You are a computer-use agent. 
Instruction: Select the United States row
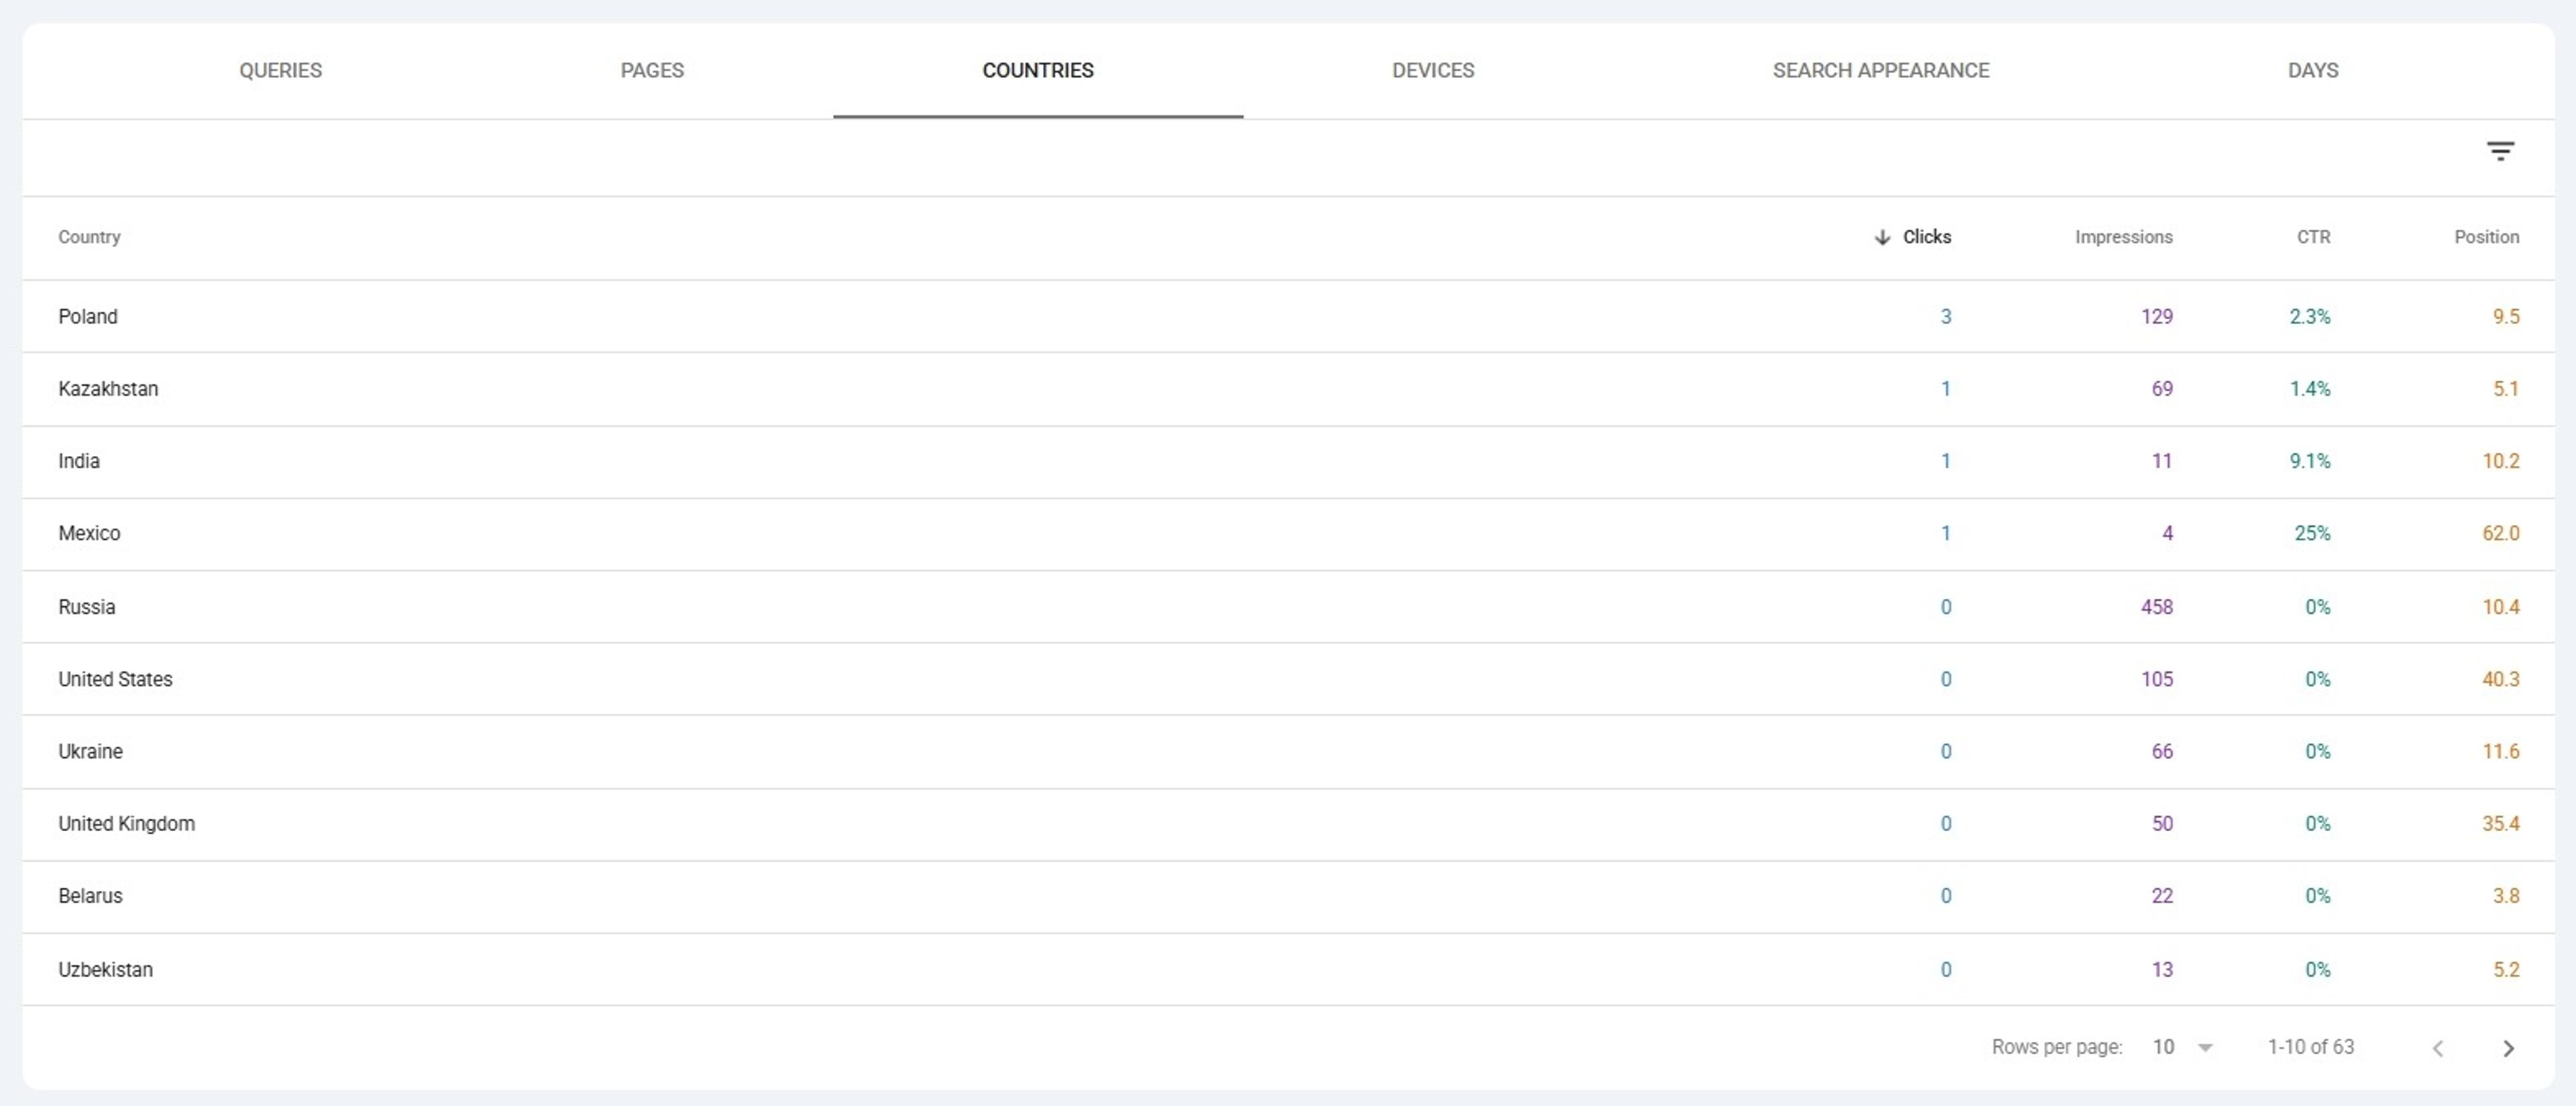pyautogui.click(x=1288, y=679)
